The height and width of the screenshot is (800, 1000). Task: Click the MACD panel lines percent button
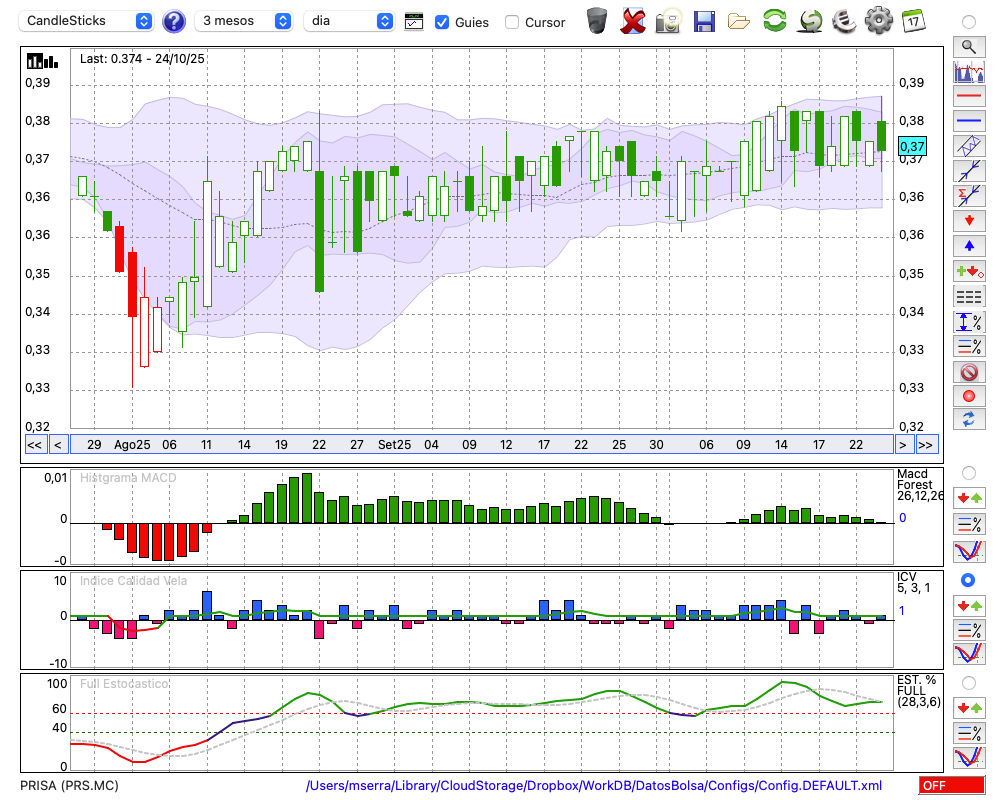(x=969, y=524)
